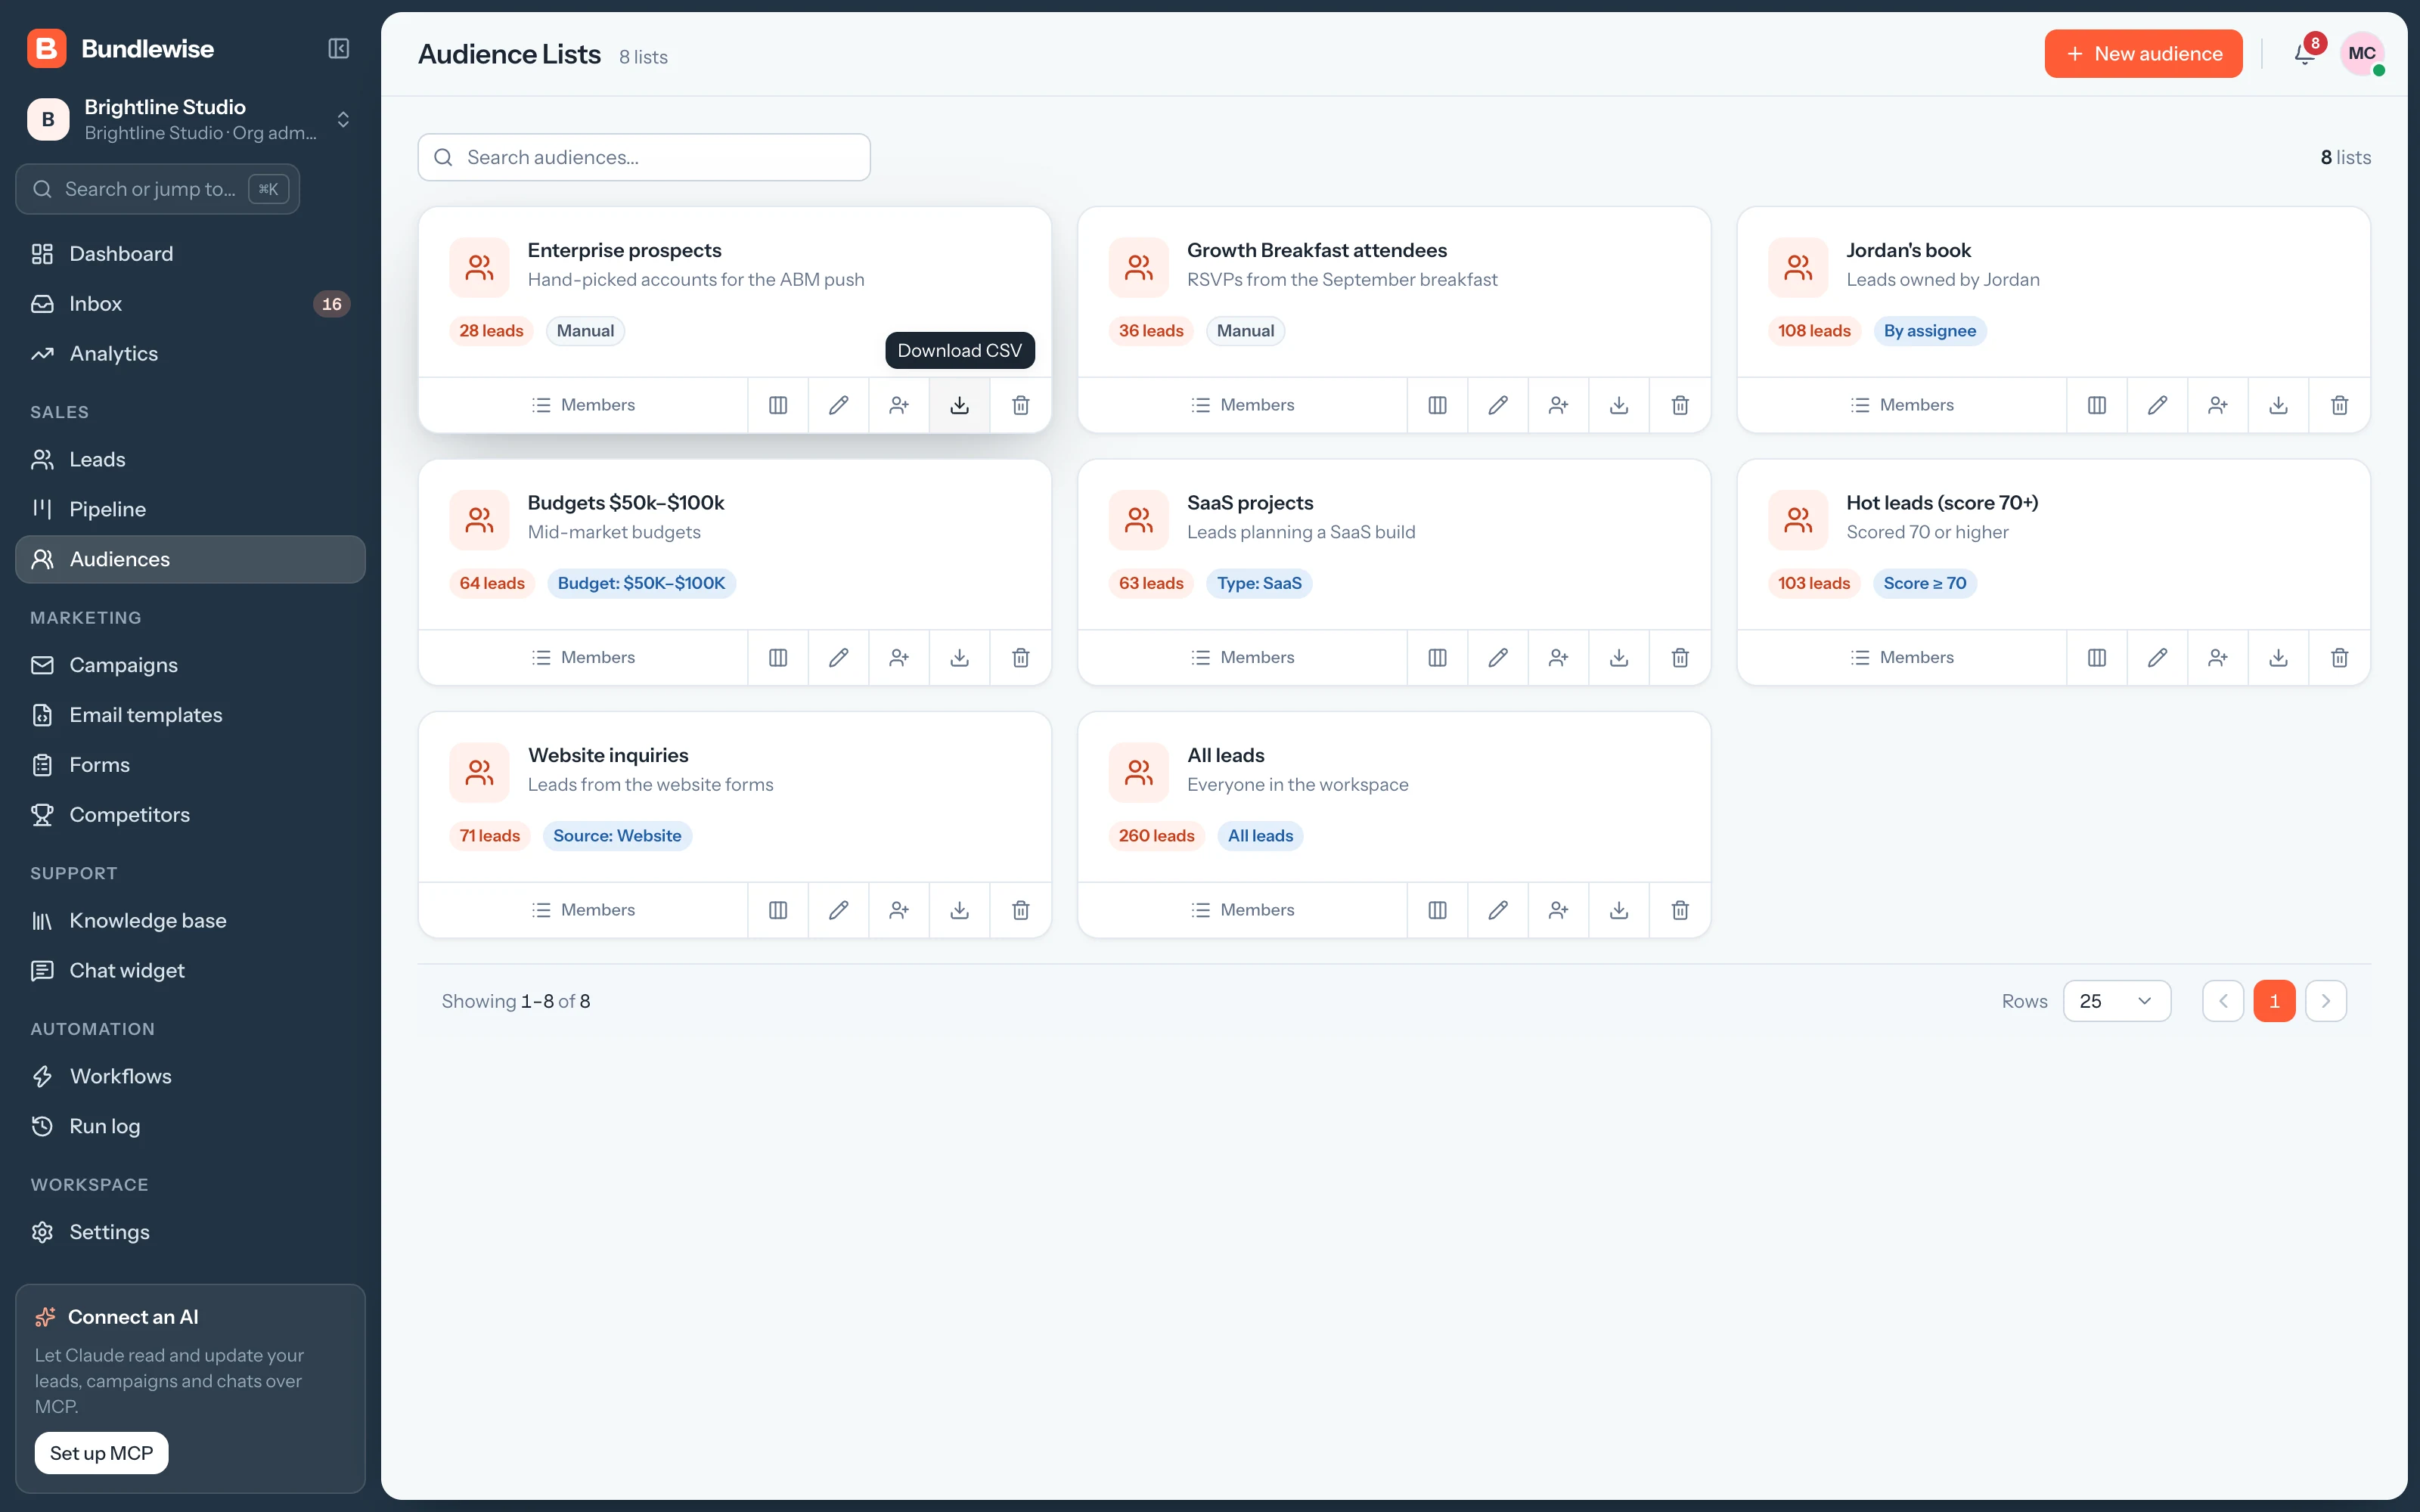2420x1512 pixels.
Task: Add people to SaaS projects list
Action: tap(1558, 657)
